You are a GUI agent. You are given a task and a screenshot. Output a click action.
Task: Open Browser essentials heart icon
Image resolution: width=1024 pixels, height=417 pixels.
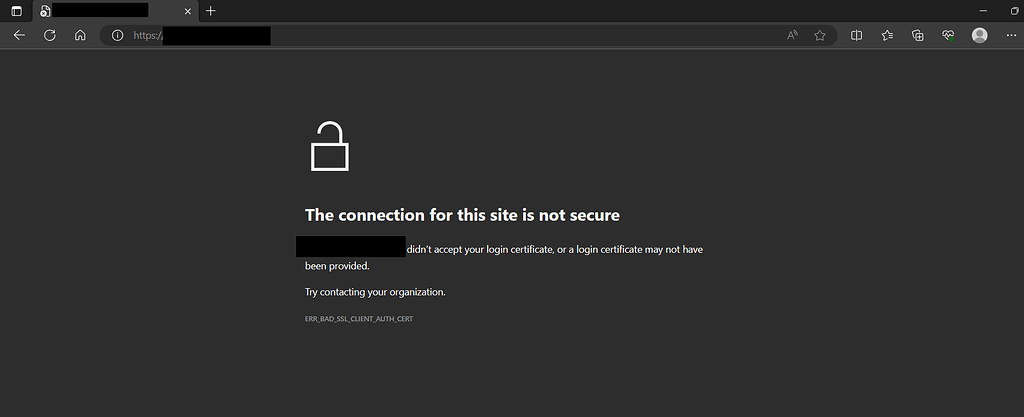948,35
